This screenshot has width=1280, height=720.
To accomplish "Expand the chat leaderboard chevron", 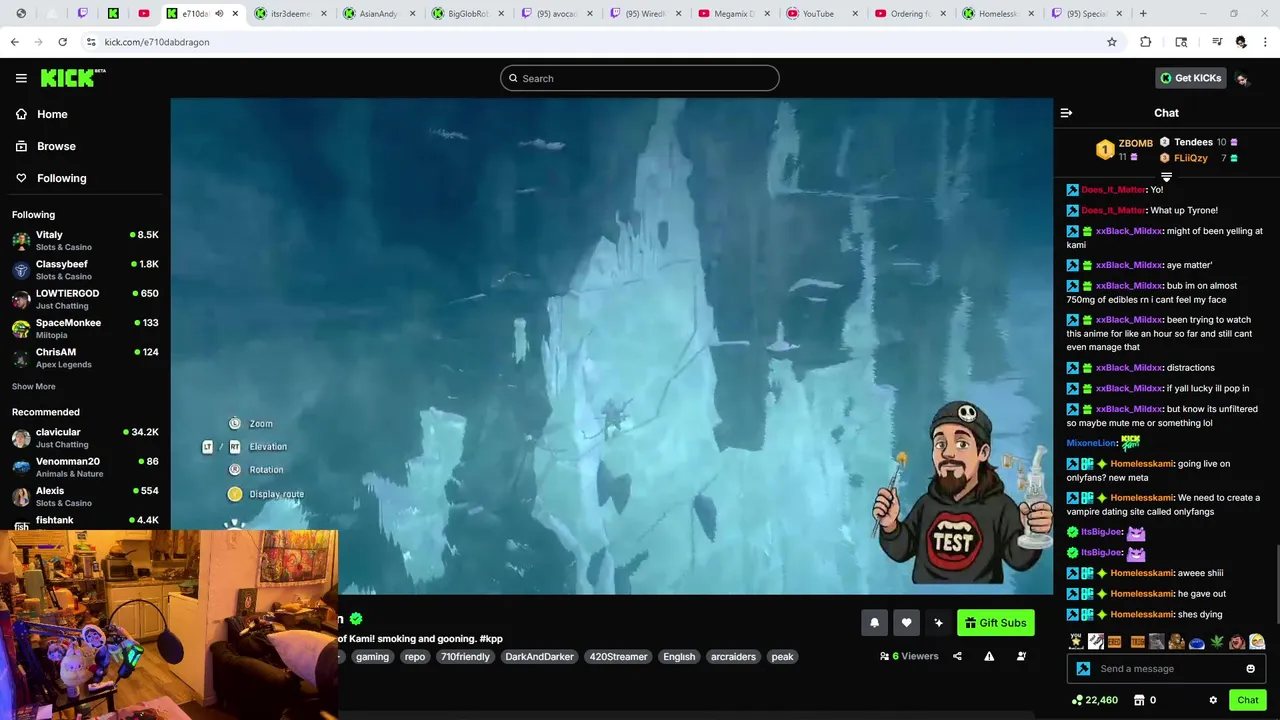I will click(x=1166, y=177).
